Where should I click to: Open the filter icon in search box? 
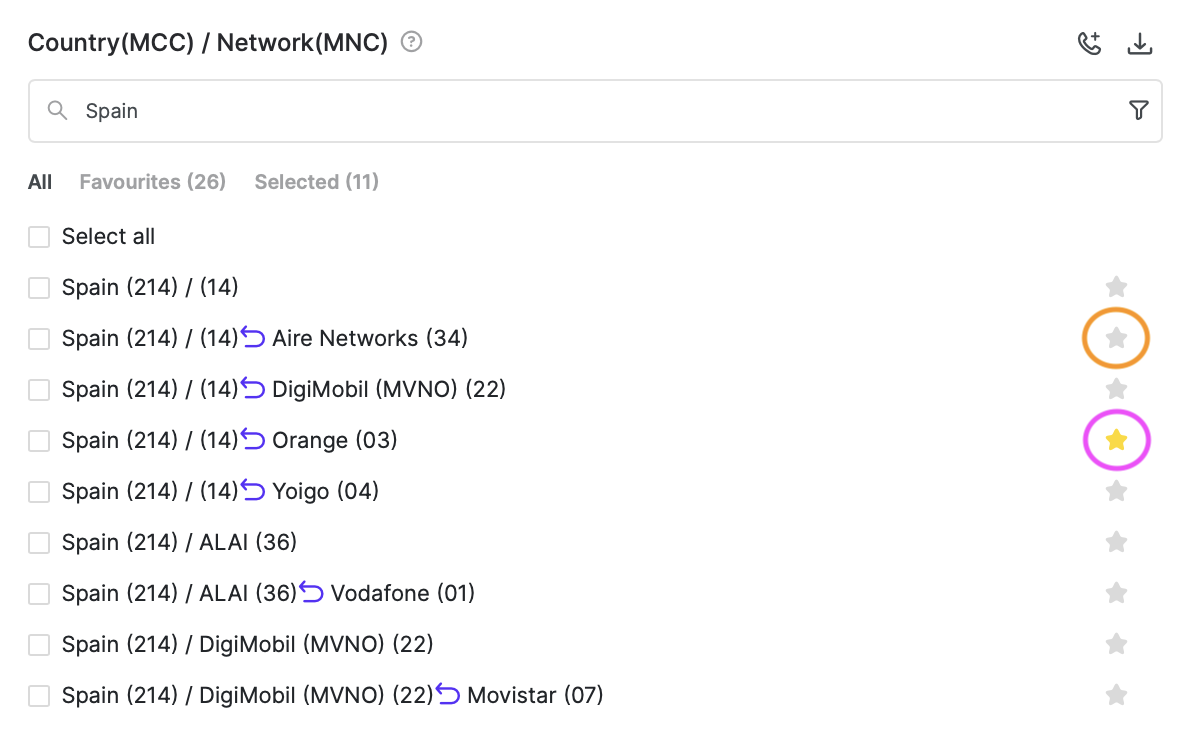tap(1138, 111)
